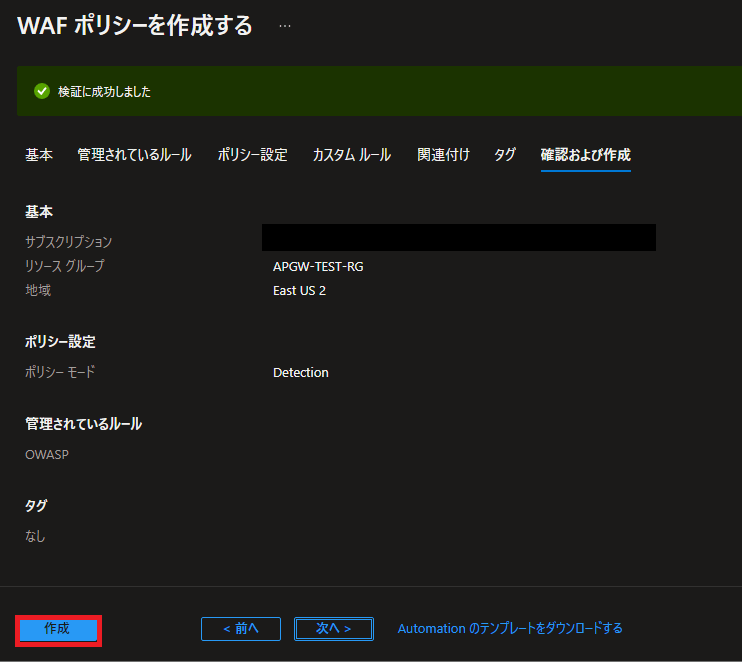
Task: Click the 検証に成功しました message text
Action: (x=104, y=91)
